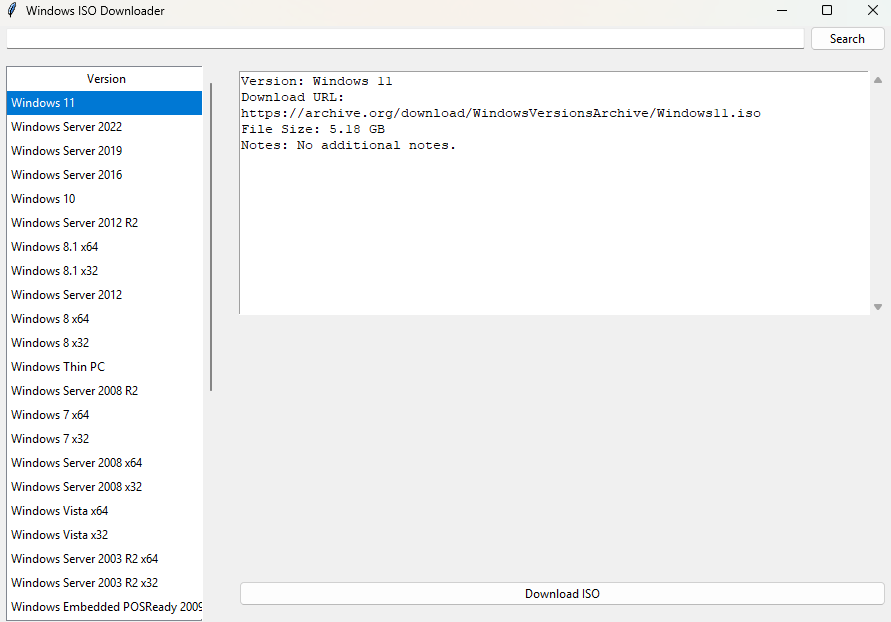
Task: Choose Windows 8 x64 row
Action: (105, 319)
